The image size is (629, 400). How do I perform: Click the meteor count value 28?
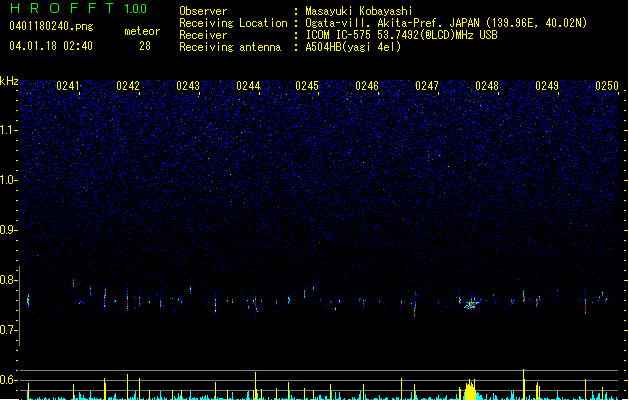[145, 46]
